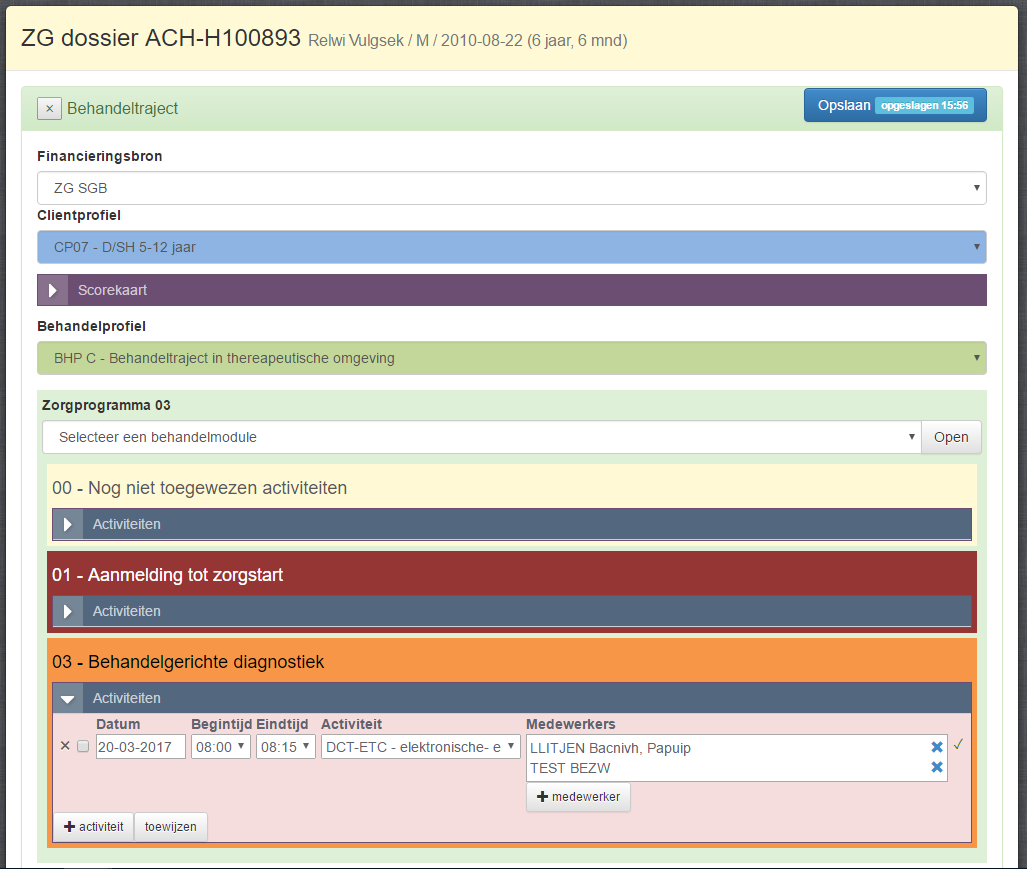Image resolution: width=1027 pixels, height=869 pixels.
Task: Change the Eindtijd 08:15 dropdown
Action: pyautogui.click(x=285, y=747)
